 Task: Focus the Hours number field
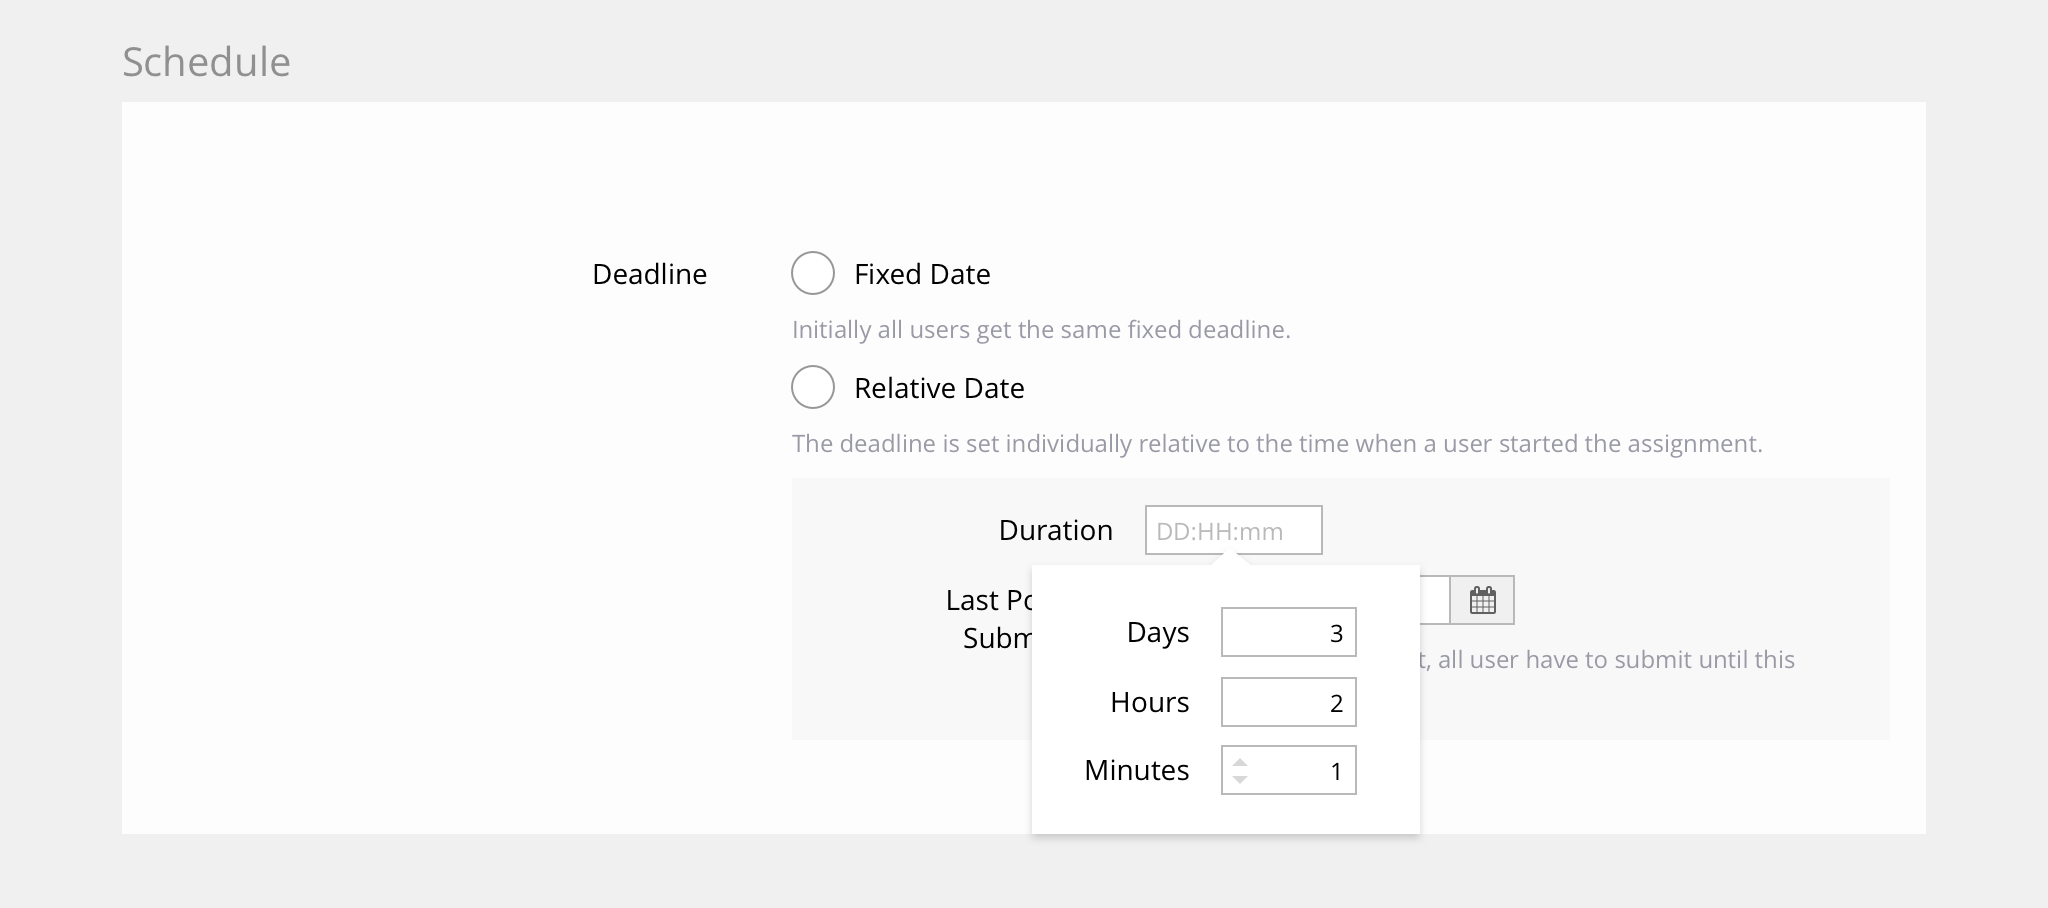[x=1288, y=702]
